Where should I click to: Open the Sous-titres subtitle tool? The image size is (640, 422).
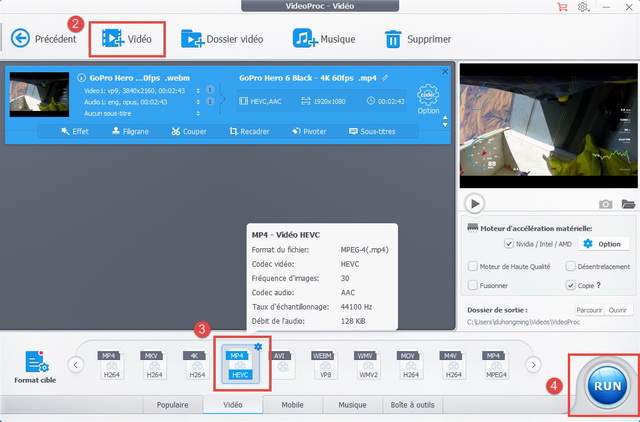pos(372,131)
